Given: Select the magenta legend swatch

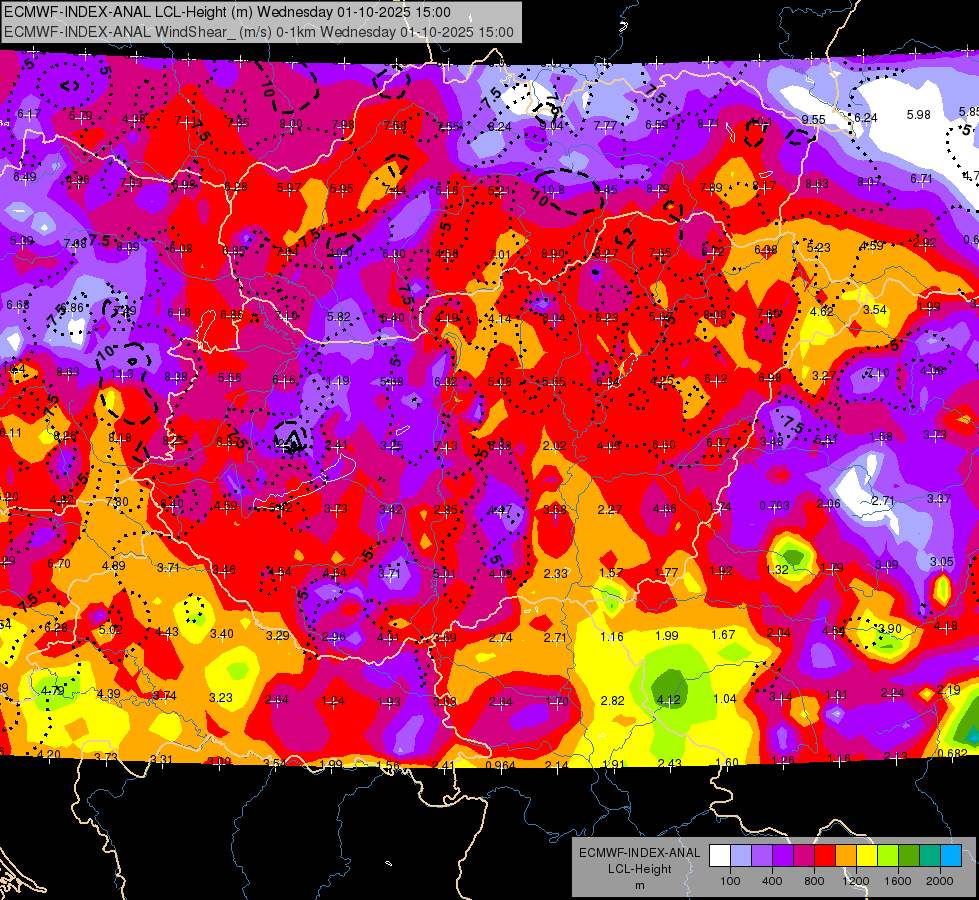Looking at the screenshot, I should (804, 856).
